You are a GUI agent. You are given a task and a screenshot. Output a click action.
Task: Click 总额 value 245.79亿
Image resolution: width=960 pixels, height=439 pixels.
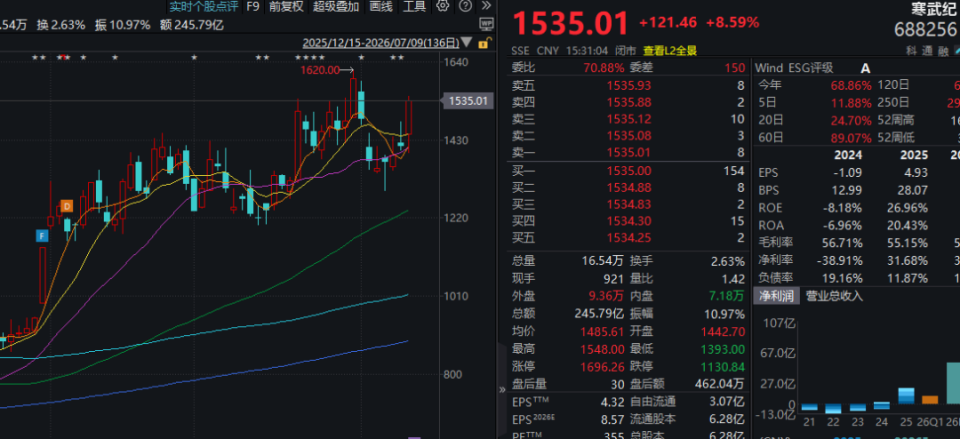point(599,314)
